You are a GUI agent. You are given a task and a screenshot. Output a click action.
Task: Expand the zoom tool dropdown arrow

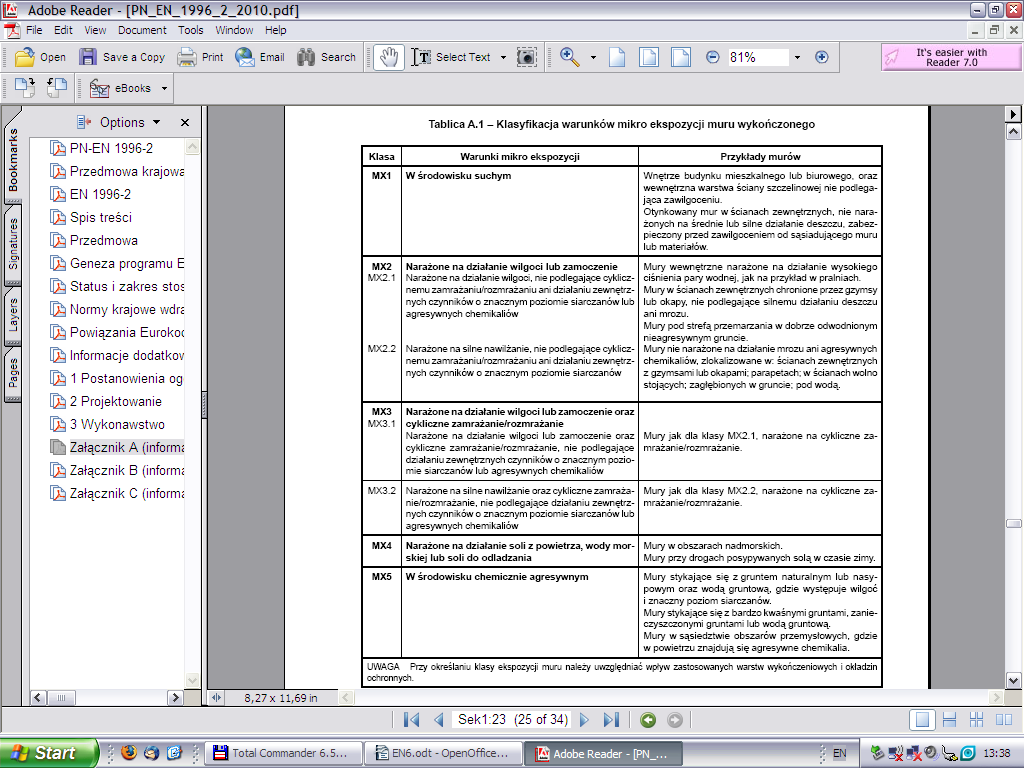(593, 57)
